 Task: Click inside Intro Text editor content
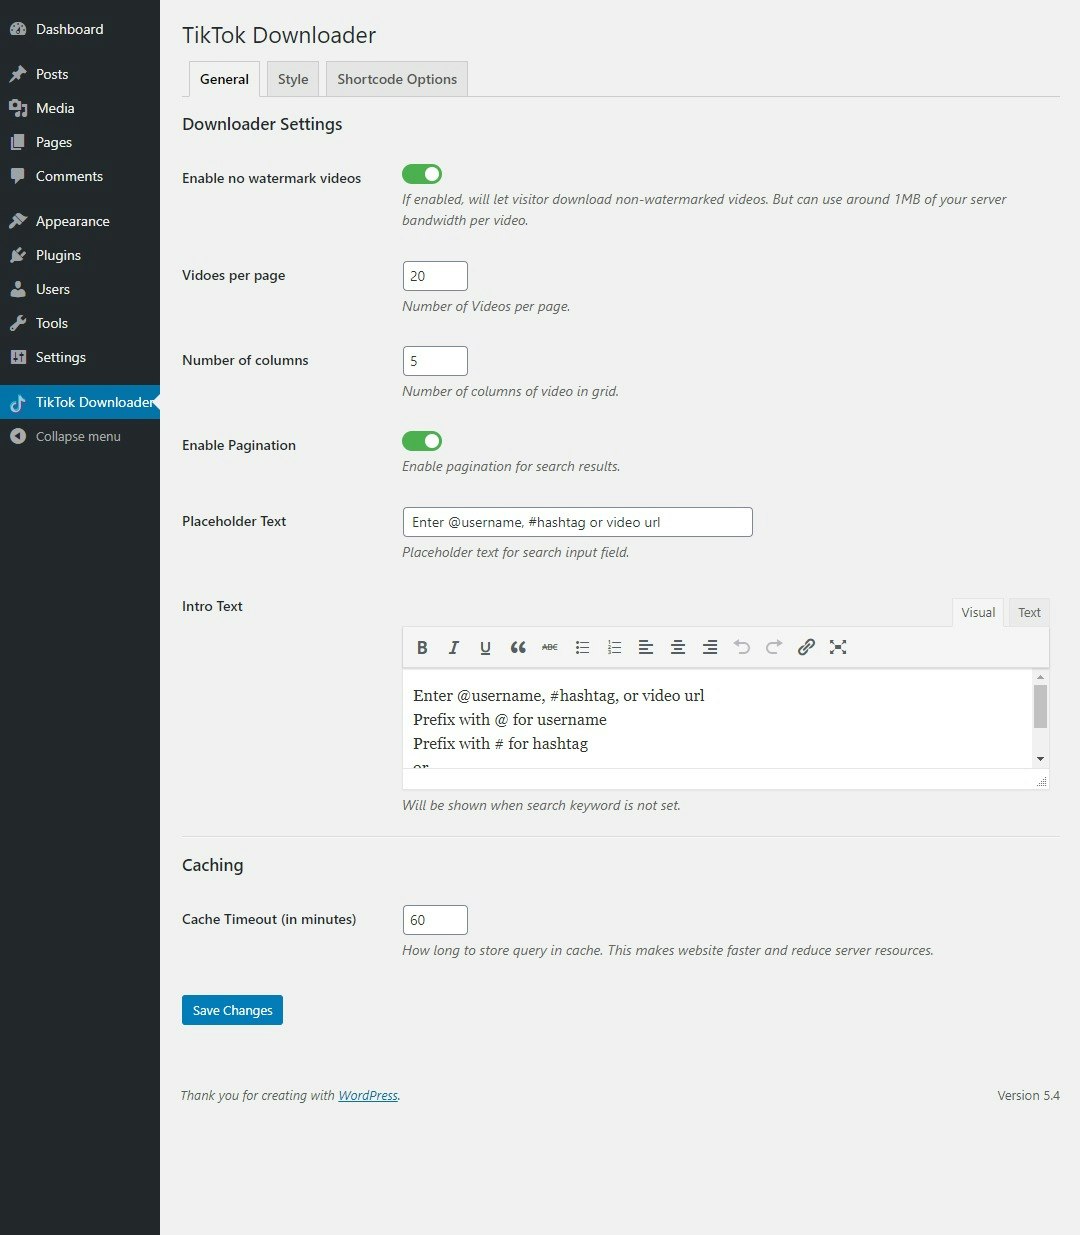[717, 719]
